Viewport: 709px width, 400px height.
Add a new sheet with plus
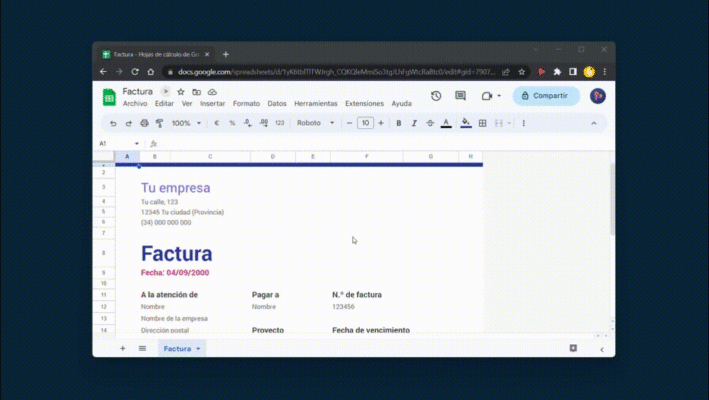(123, 348)
